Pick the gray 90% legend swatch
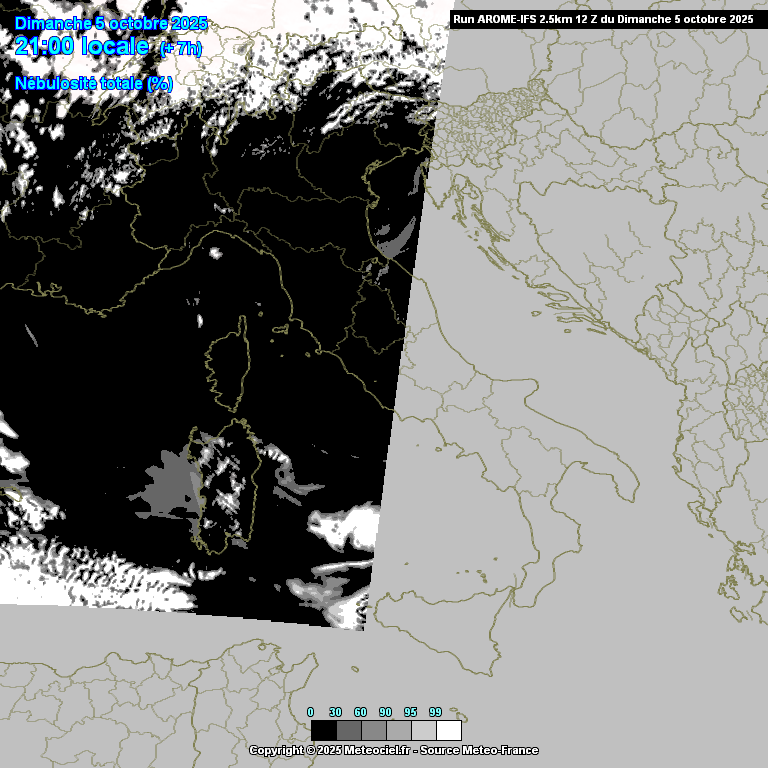This screenshot has height=768, width=768. coord(398,730)
